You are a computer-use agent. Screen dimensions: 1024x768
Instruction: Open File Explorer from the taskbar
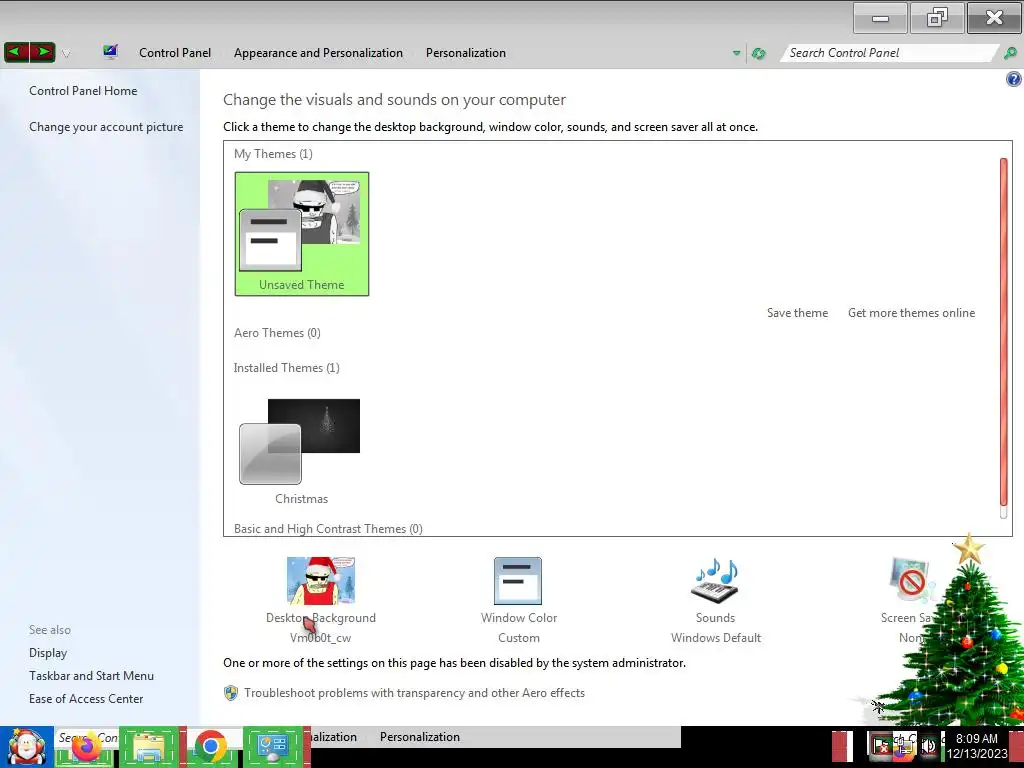pos(149,748)
